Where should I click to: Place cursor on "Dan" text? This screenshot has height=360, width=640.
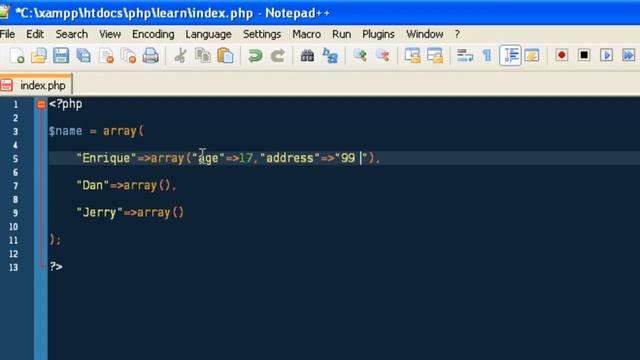93,185
